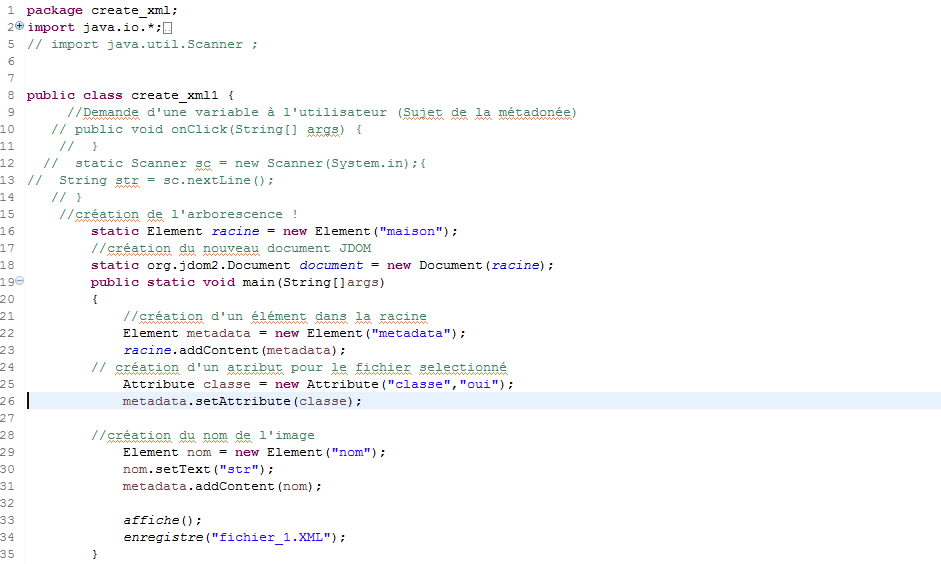The image size is (941, 564).
Task: Click the 'package' keyword on line 1
Action: pyautogui.click(x=55, y=11)
